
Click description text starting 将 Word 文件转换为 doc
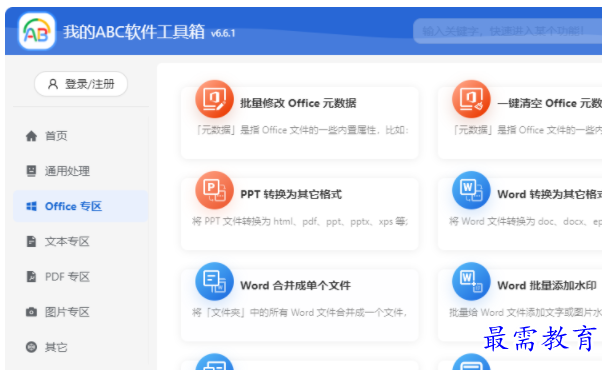[x=525, y=221]
